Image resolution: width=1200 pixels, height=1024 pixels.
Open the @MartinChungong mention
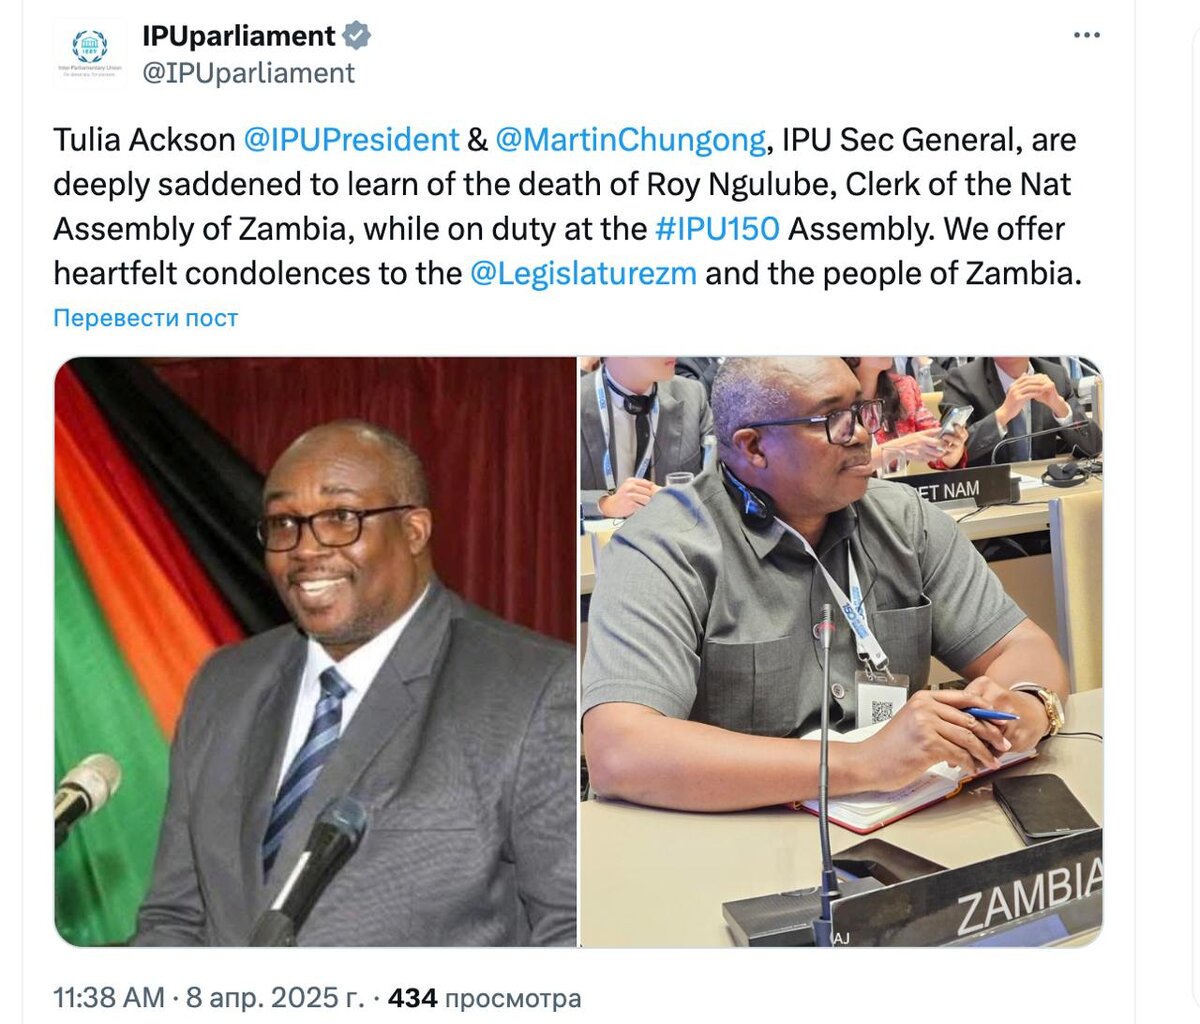(x=630, y=140)
